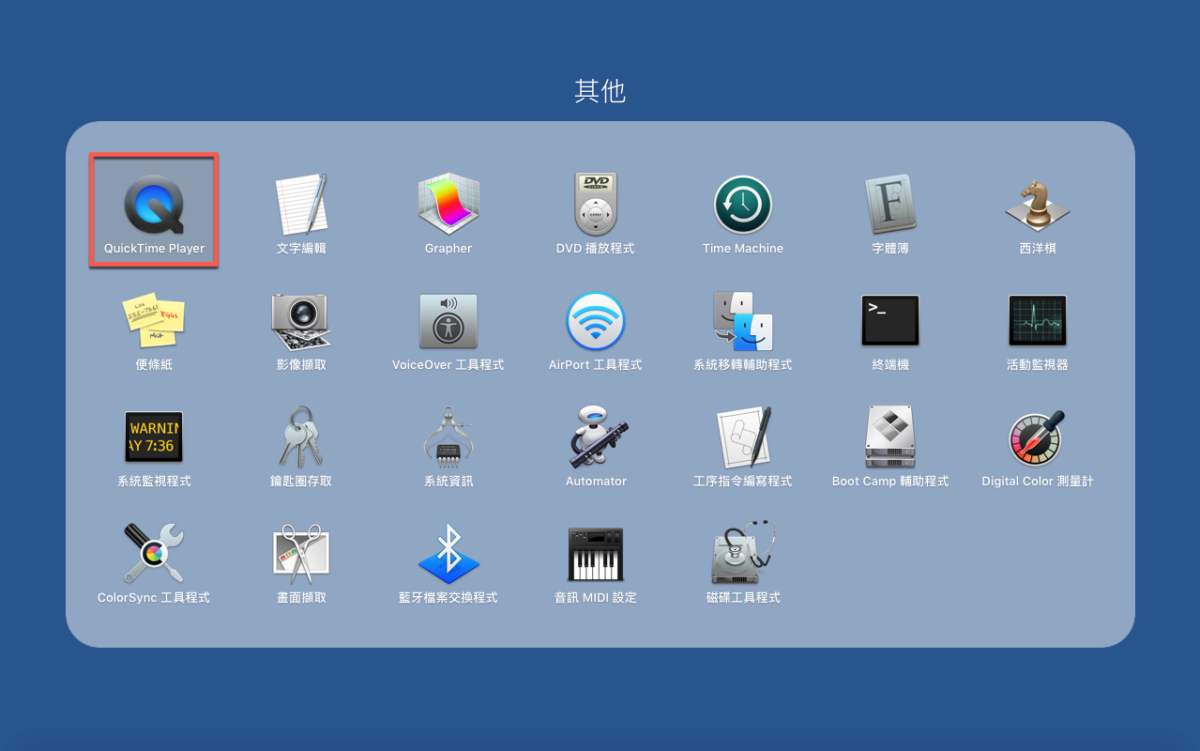Open Time Machine
1200x751 pixels.
pos(743,205)
